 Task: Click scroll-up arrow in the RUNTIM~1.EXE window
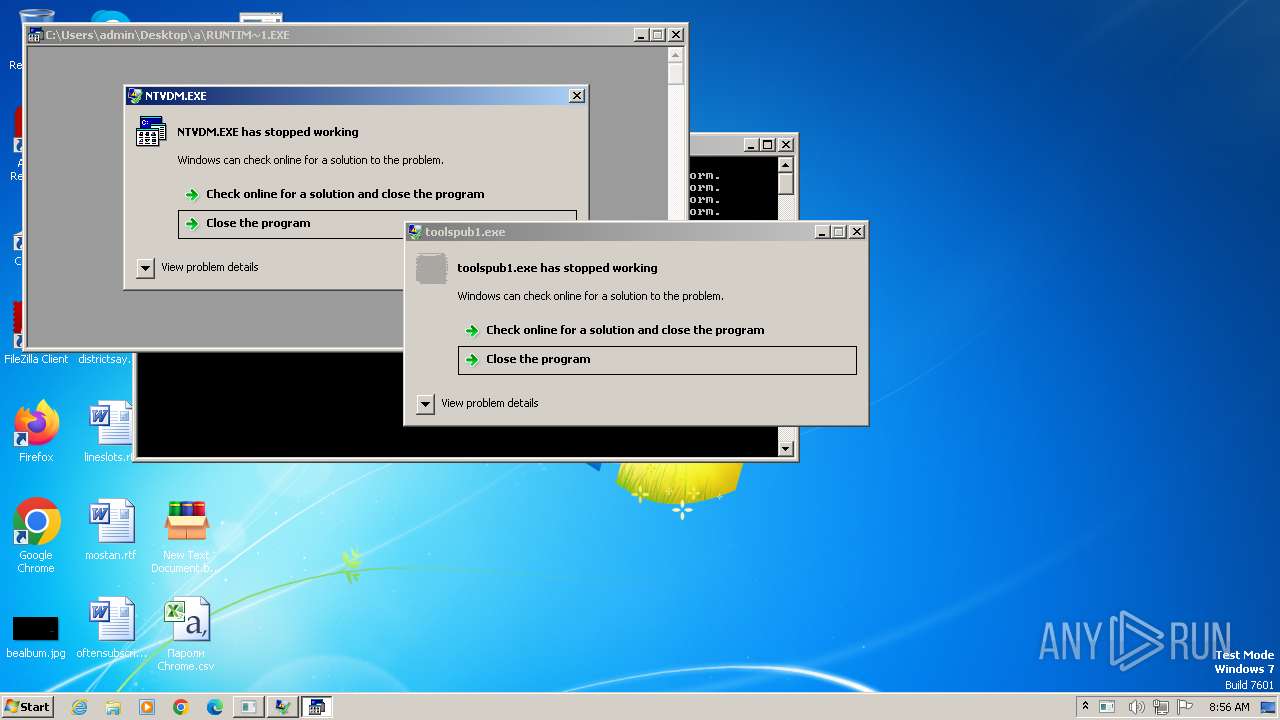coord(676,54)
